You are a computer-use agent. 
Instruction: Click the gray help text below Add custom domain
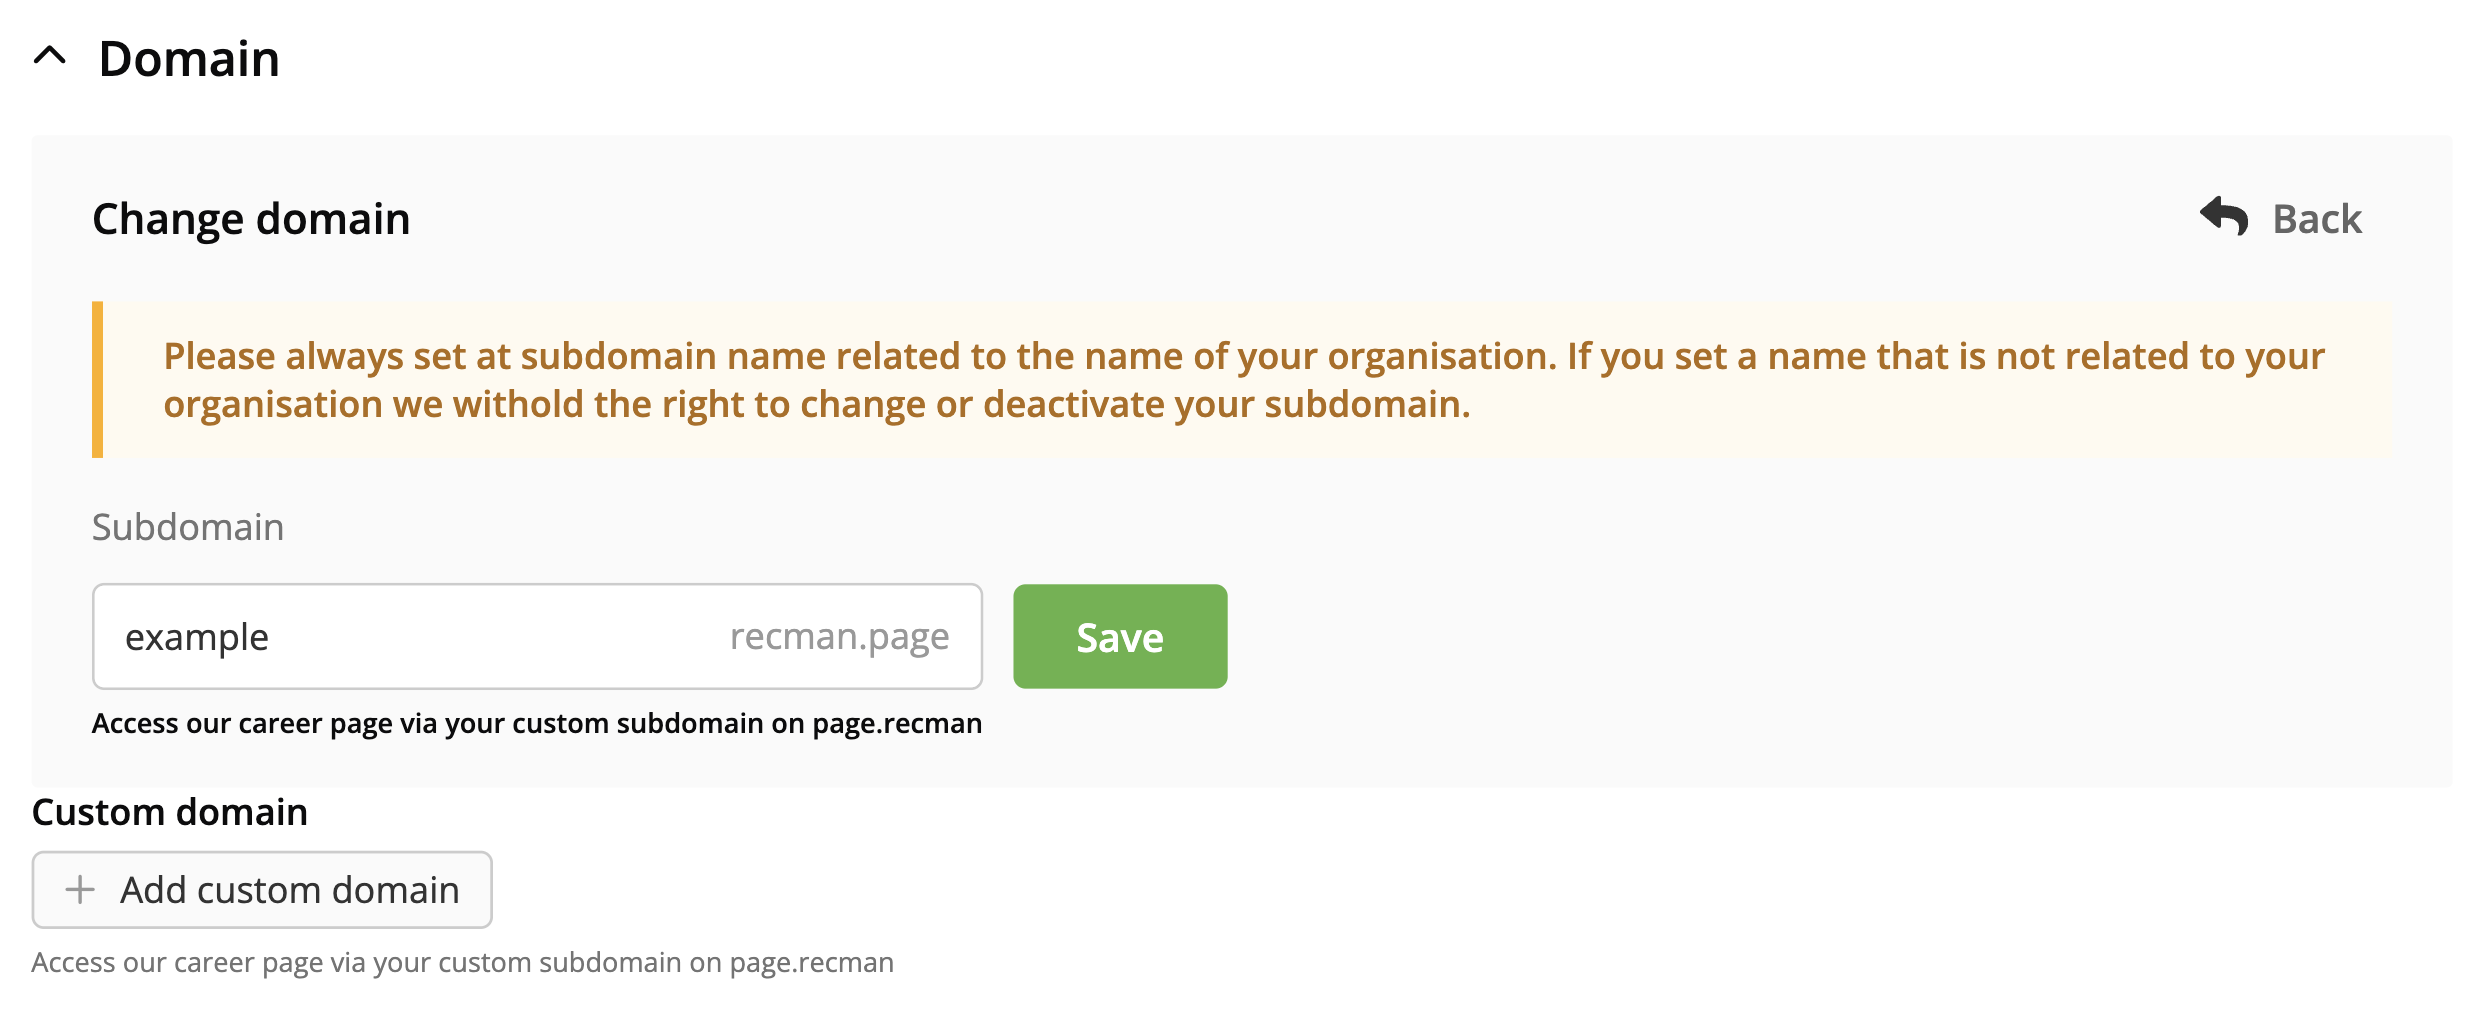click(462, 962)
